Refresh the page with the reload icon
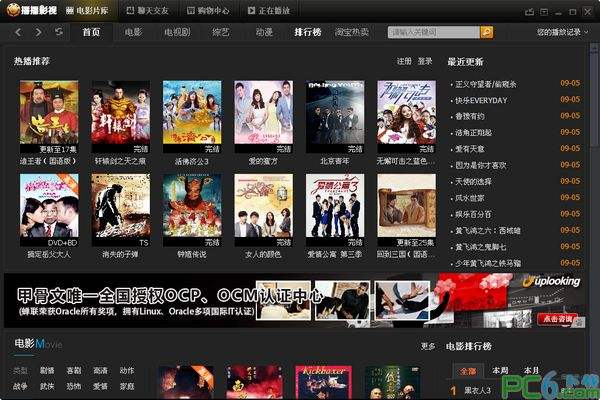 [59, 31]
